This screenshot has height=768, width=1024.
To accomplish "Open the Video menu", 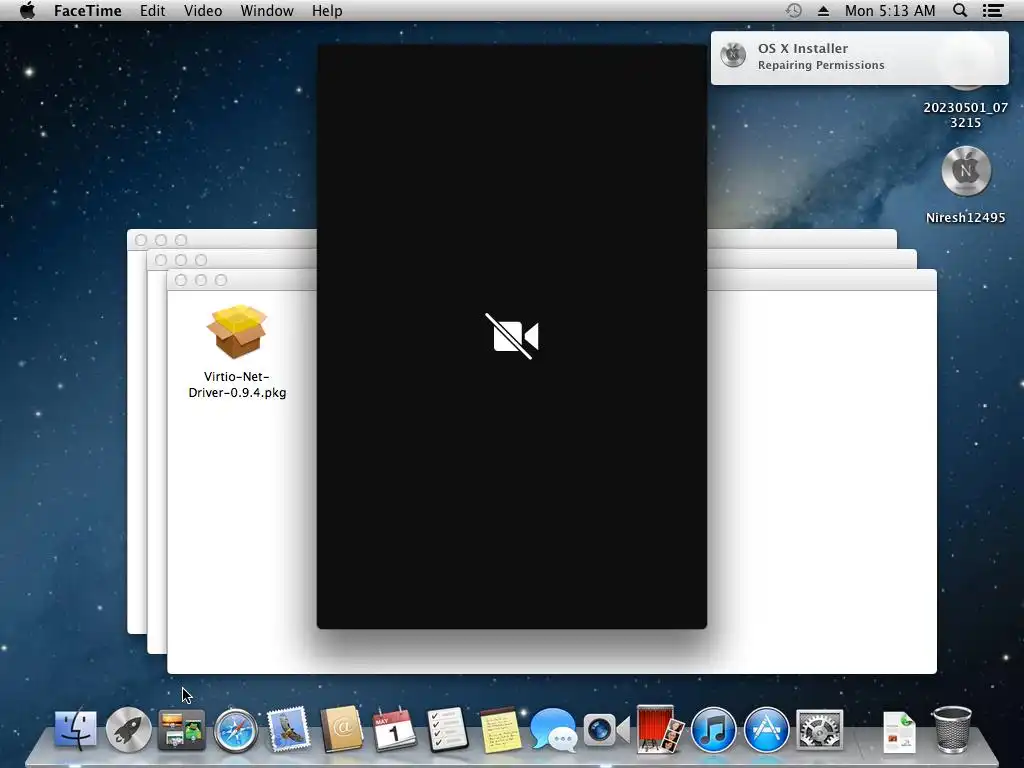I will pyautogui.click(x=202, y=11).
